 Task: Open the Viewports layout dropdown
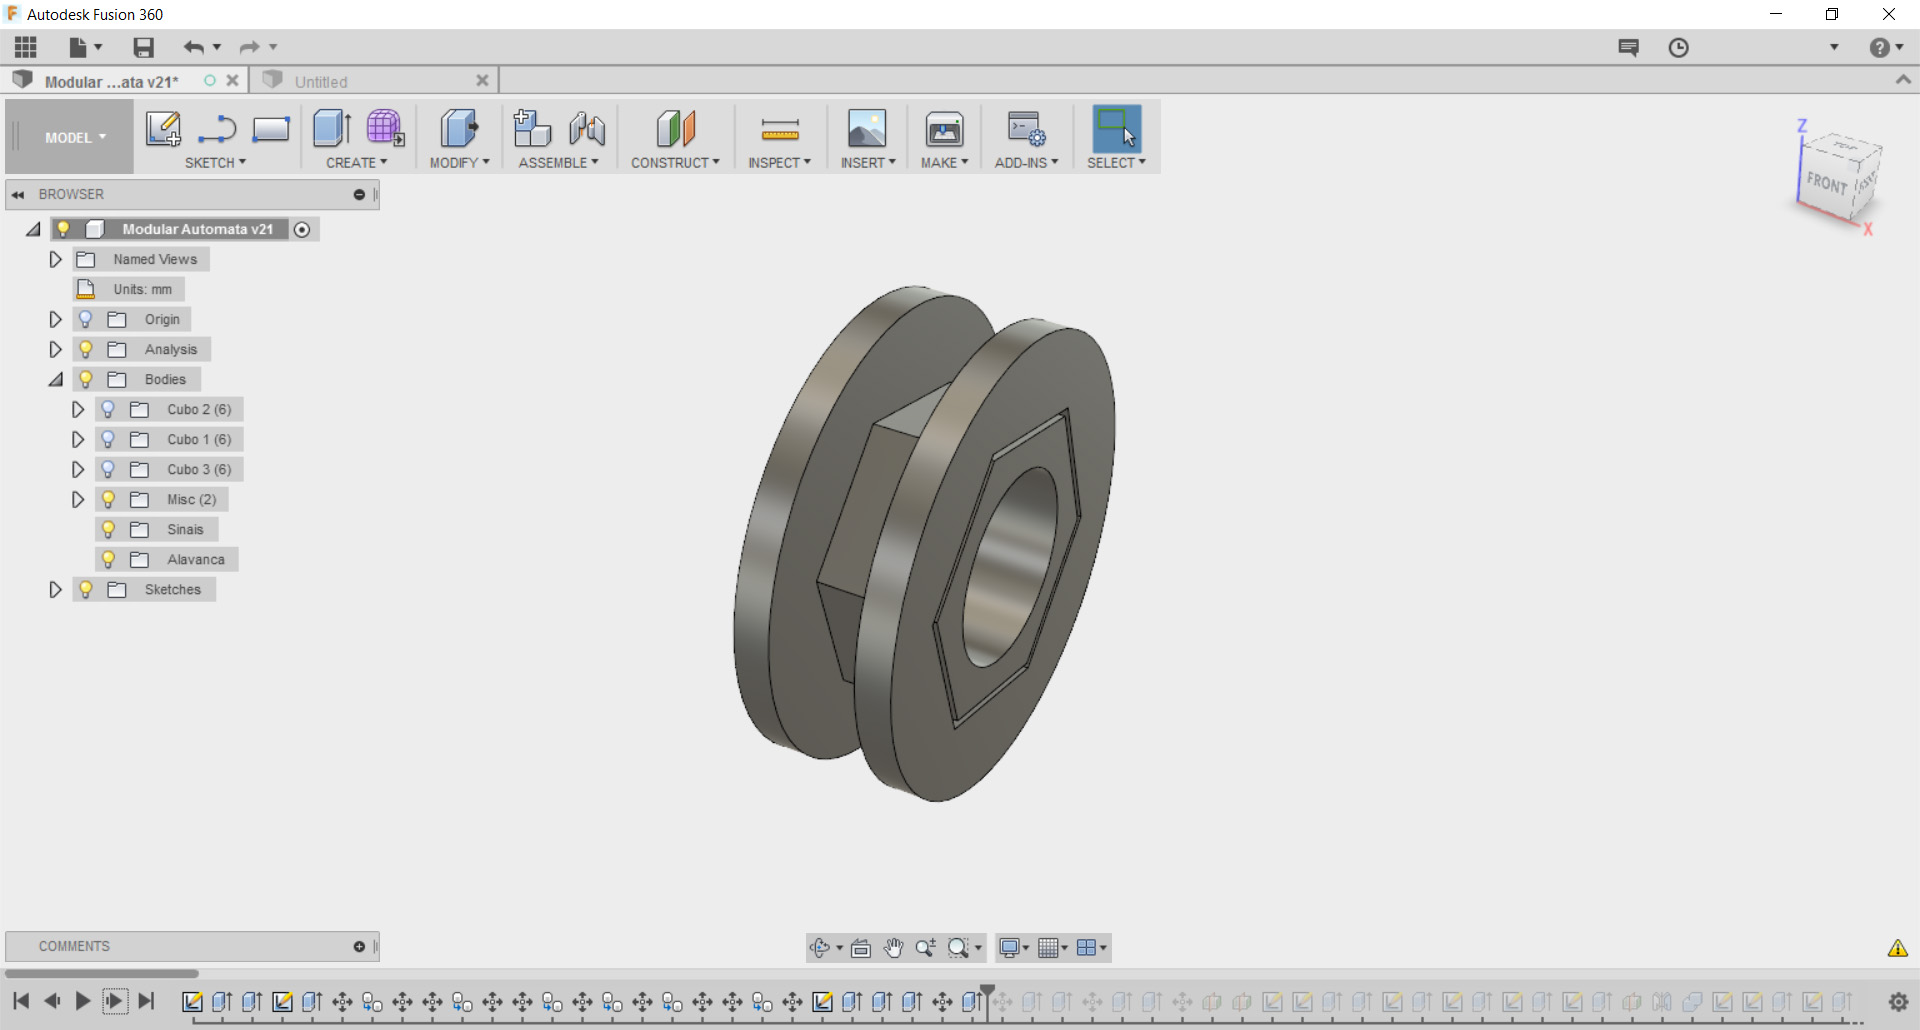click(1091, 948)
